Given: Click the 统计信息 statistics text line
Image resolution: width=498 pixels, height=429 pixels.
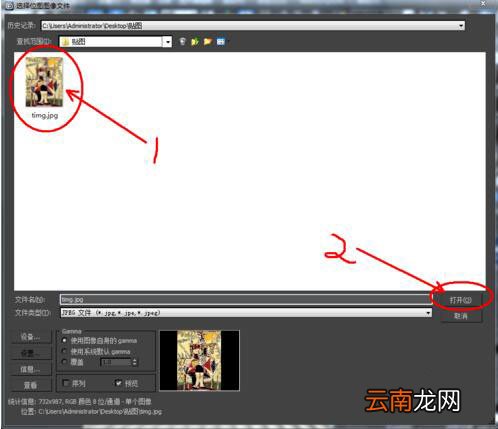Looking at the screenshot, I should (x=80, y=401).
